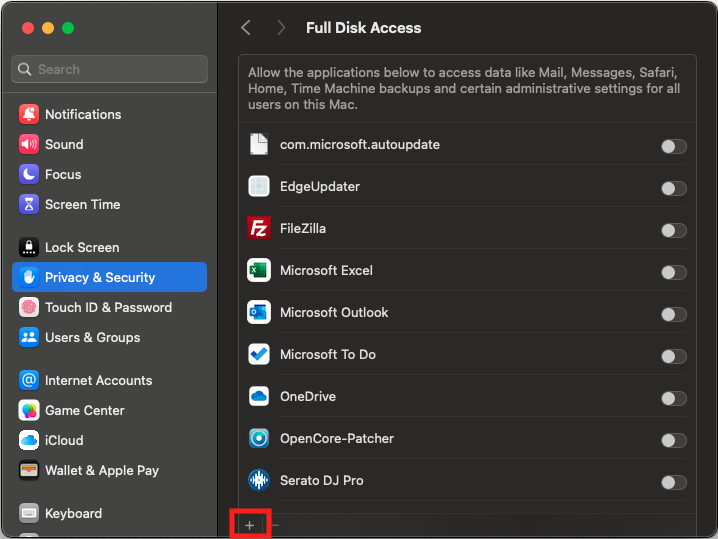Add an app with the plus button

tap(250, 525)
